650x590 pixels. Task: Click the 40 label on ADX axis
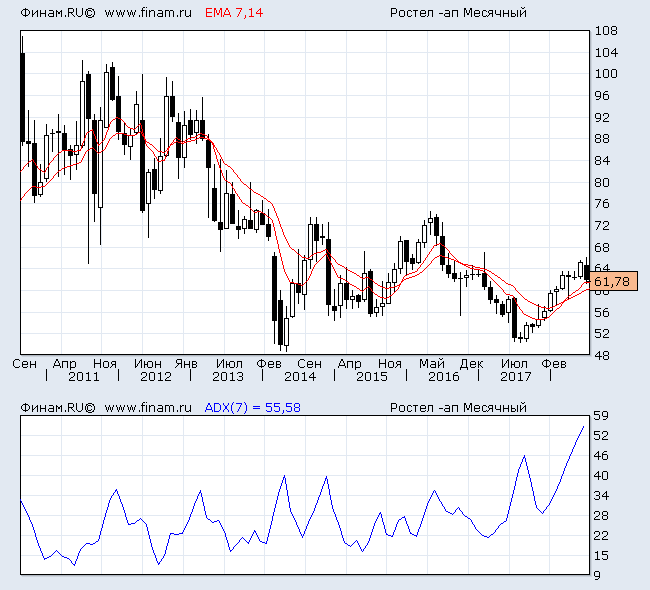click(x=602, y=476)
